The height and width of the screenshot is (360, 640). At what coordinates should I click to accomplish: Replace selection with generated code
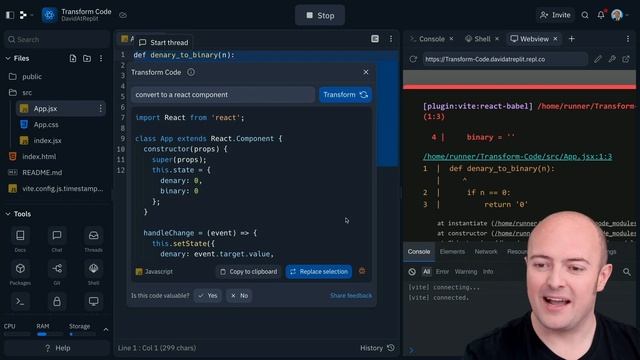point(319,271)
